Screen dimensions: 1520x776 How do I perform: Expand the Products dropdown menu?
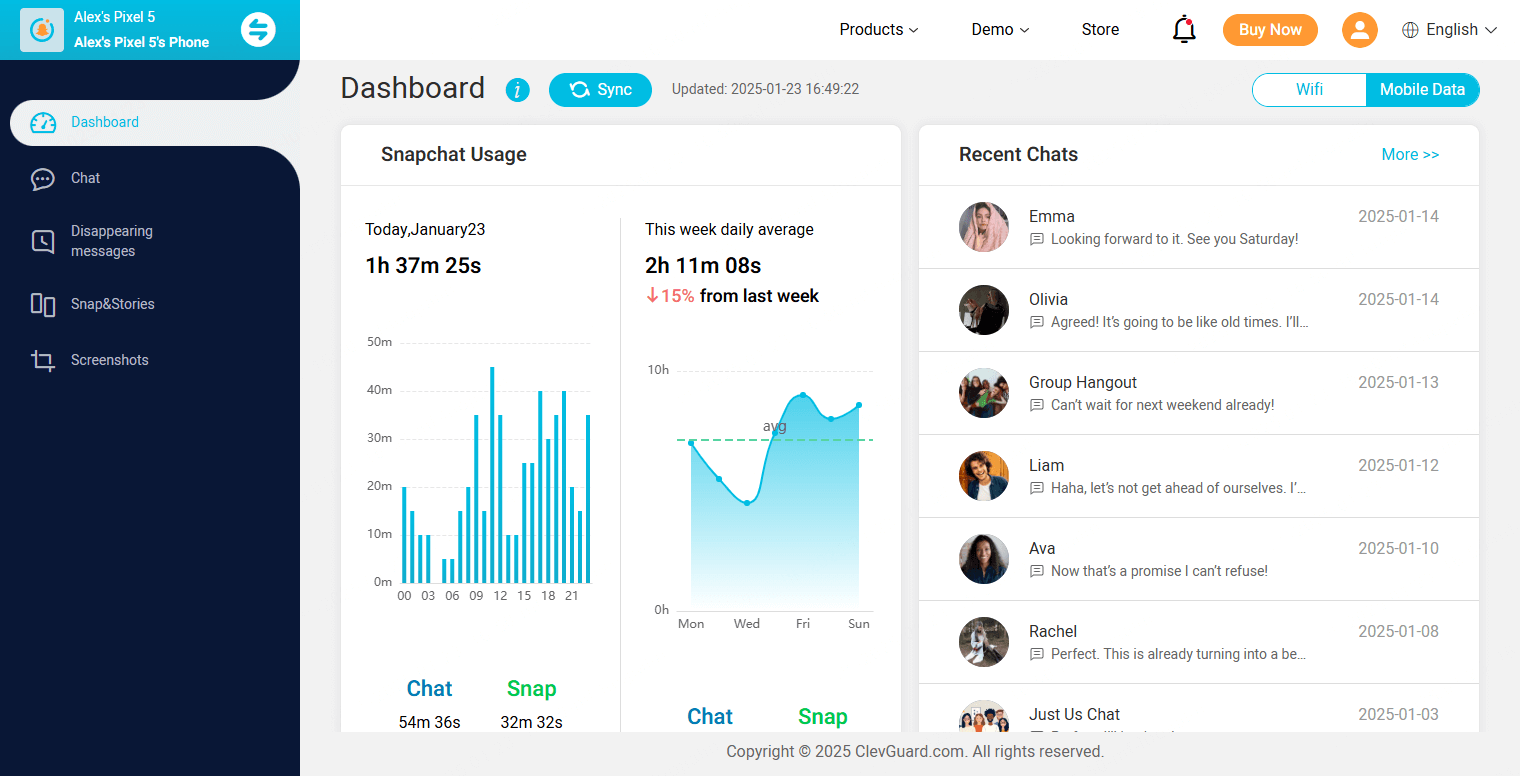878,30
